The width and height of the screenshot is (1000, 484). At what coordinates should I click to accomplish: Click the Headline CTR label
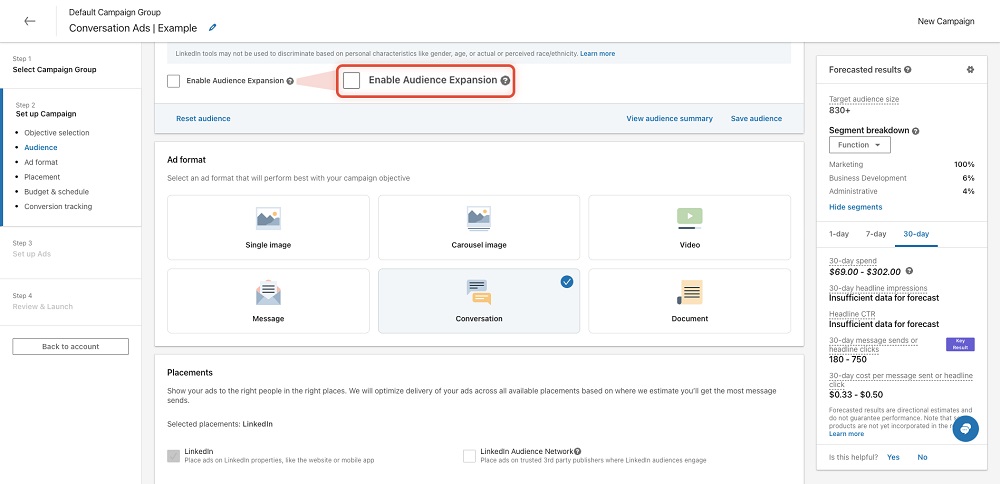click(x=853, y=314)
